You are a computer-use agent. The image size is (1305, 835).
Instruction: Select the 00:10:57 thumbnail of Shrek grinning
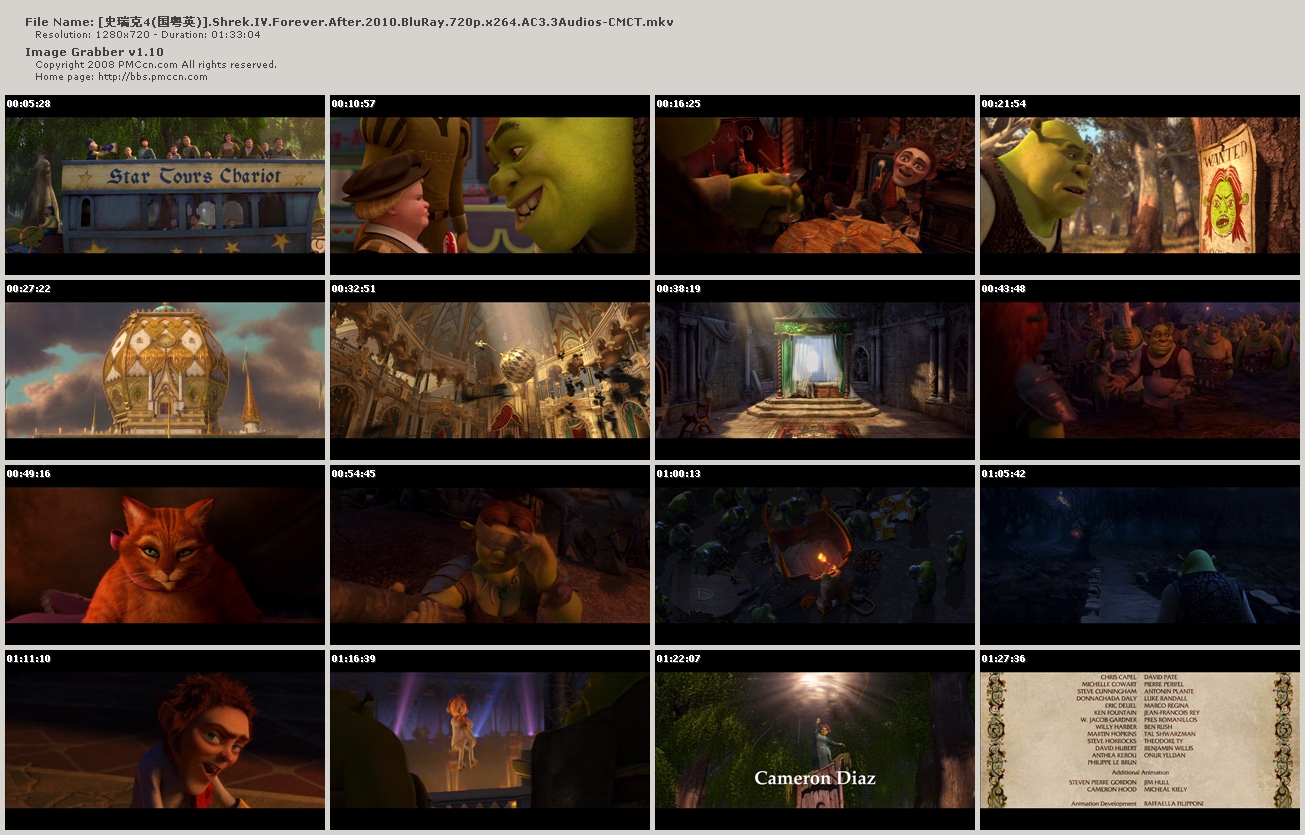[x=490, y=185]
